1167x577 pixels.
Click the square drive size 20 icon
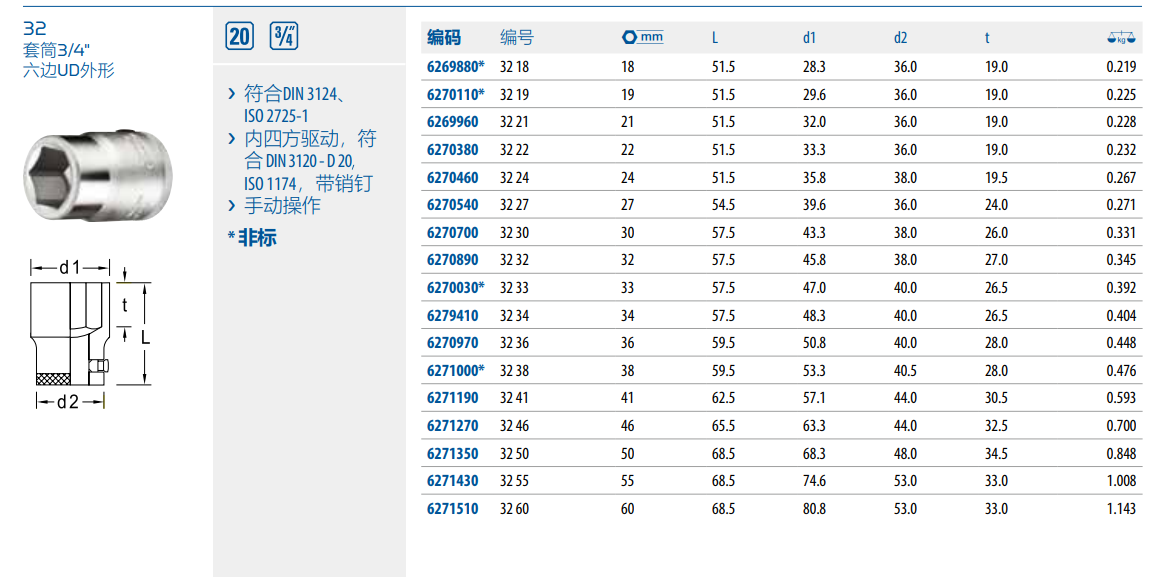coord(240,37)
